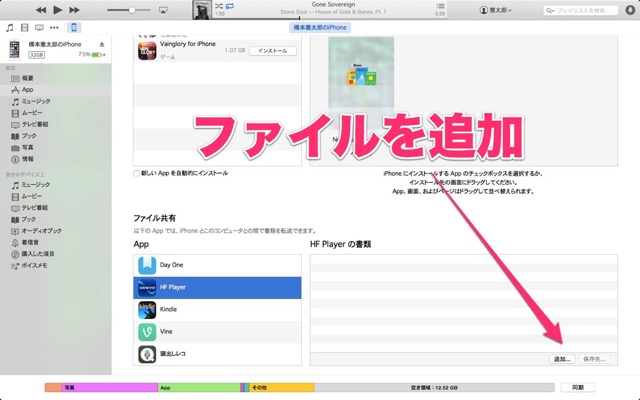Select 頭出しレコ app in list
This screenshot has width=640, height=400.
[217, 354]
